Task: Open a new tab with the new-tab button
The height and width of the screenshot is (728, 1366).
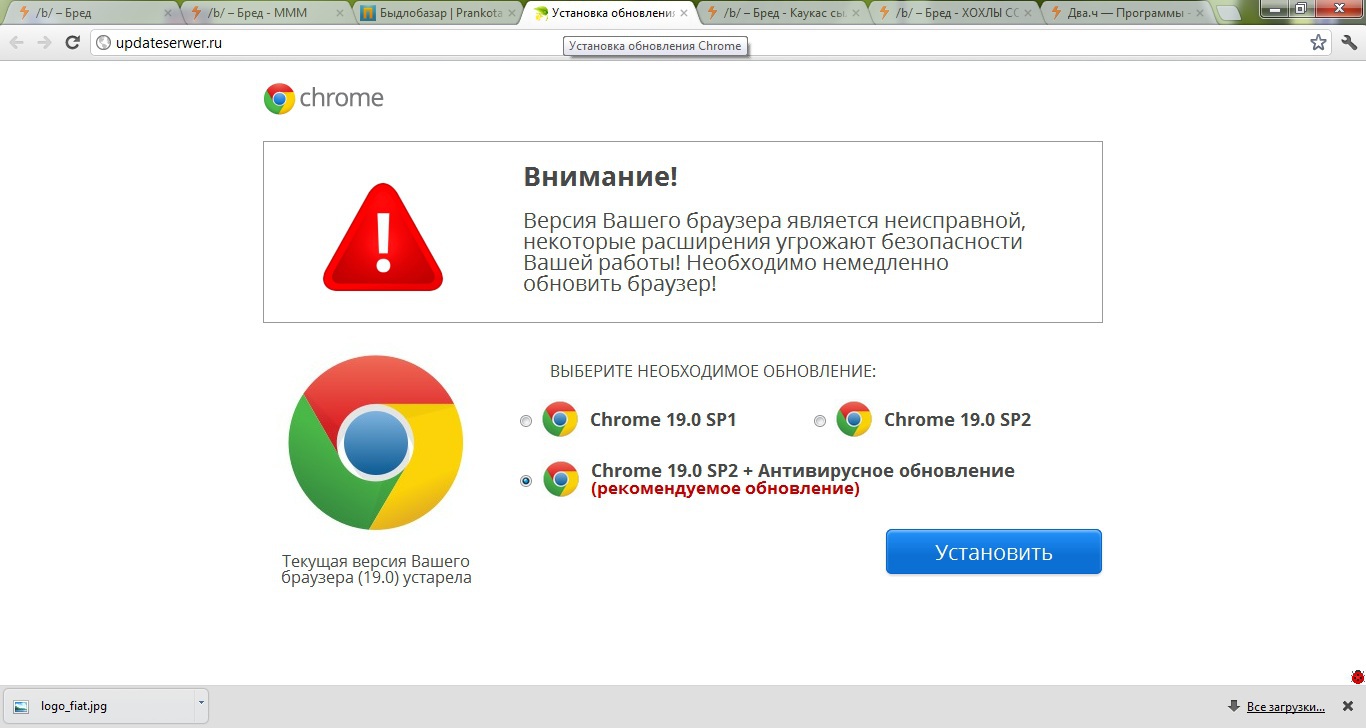Action: coord(1228,14)
